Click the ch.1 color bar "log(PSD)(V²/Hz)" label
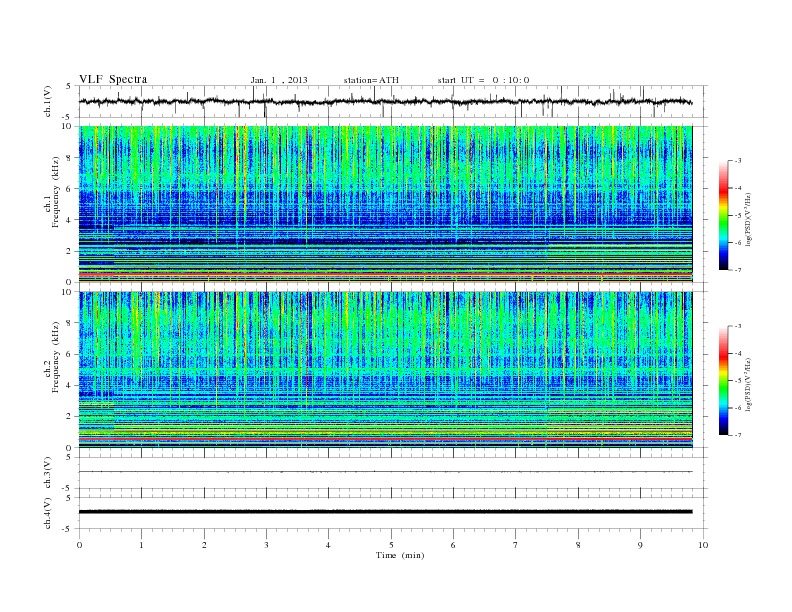This screenshot has width=792, height=612. pyautogui.click(x=748, y=219)
